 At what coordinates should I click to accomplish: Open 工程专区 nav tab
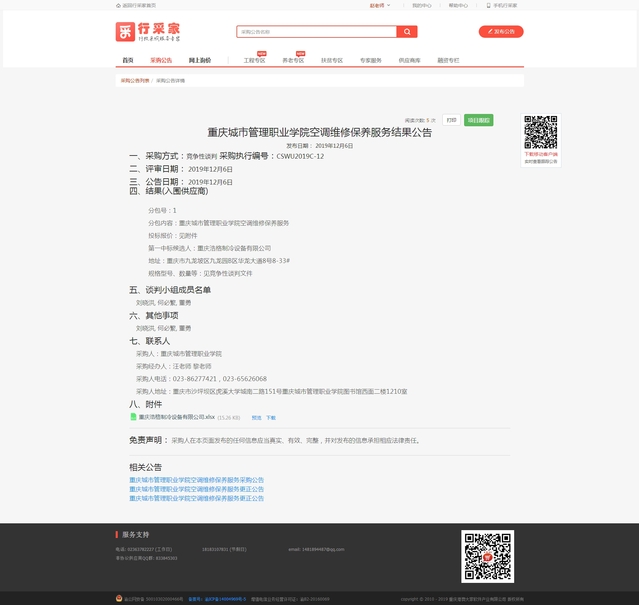click(254, 60)
